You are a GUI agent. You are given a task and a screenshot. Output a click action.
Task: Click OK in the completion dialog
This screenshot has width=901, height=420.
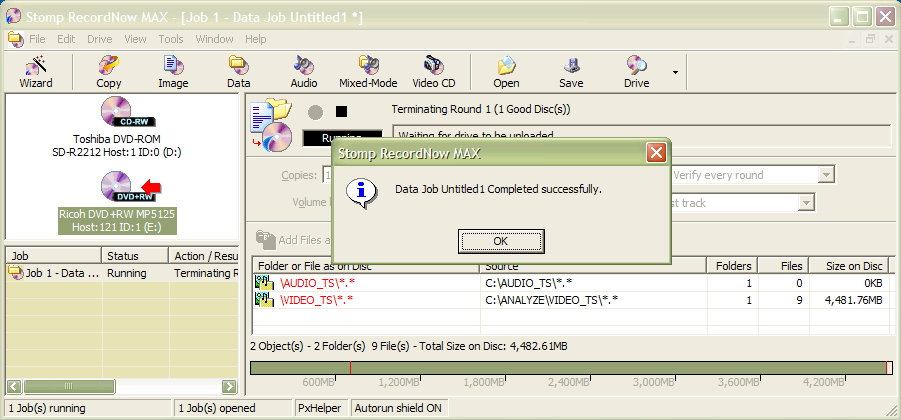500,241
